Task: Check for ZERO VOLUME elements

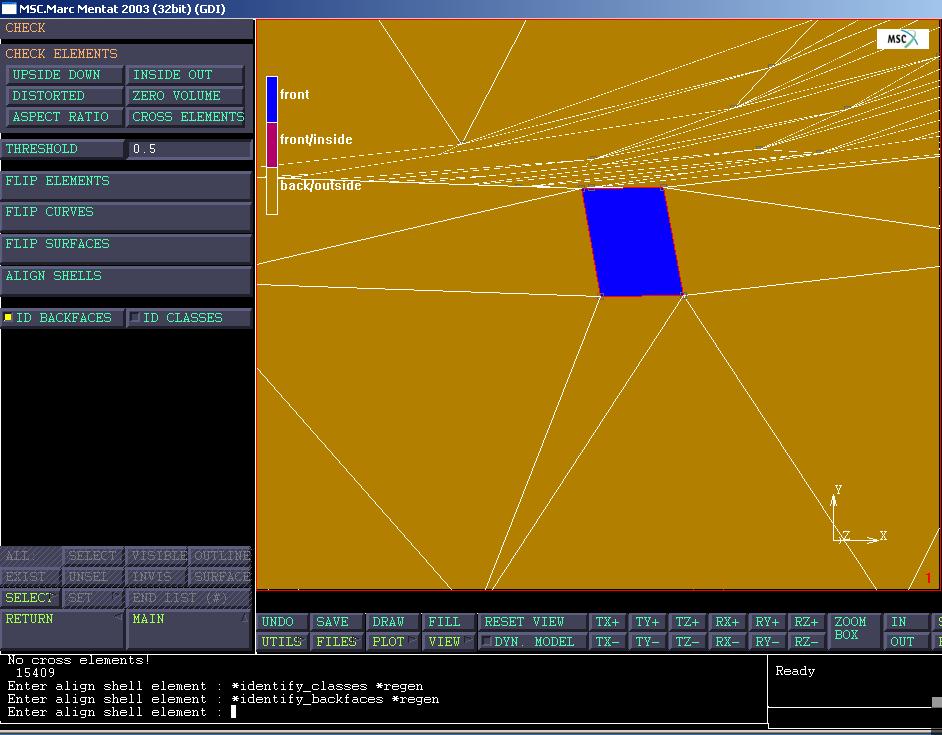Action: pyautogui.click(x=185, y=96)
